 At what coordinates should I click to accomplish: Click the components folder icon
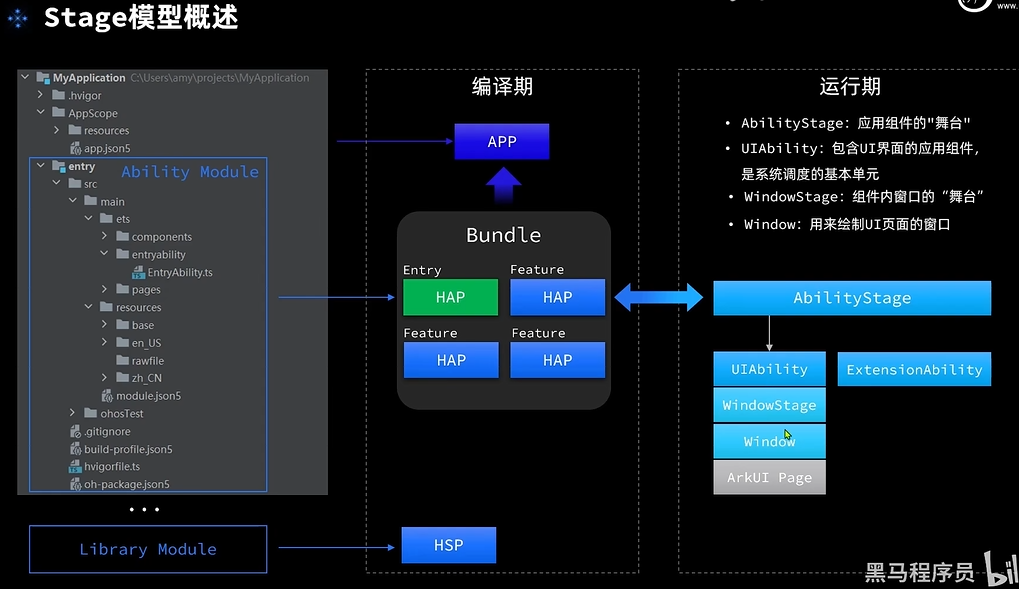(122, 236)
